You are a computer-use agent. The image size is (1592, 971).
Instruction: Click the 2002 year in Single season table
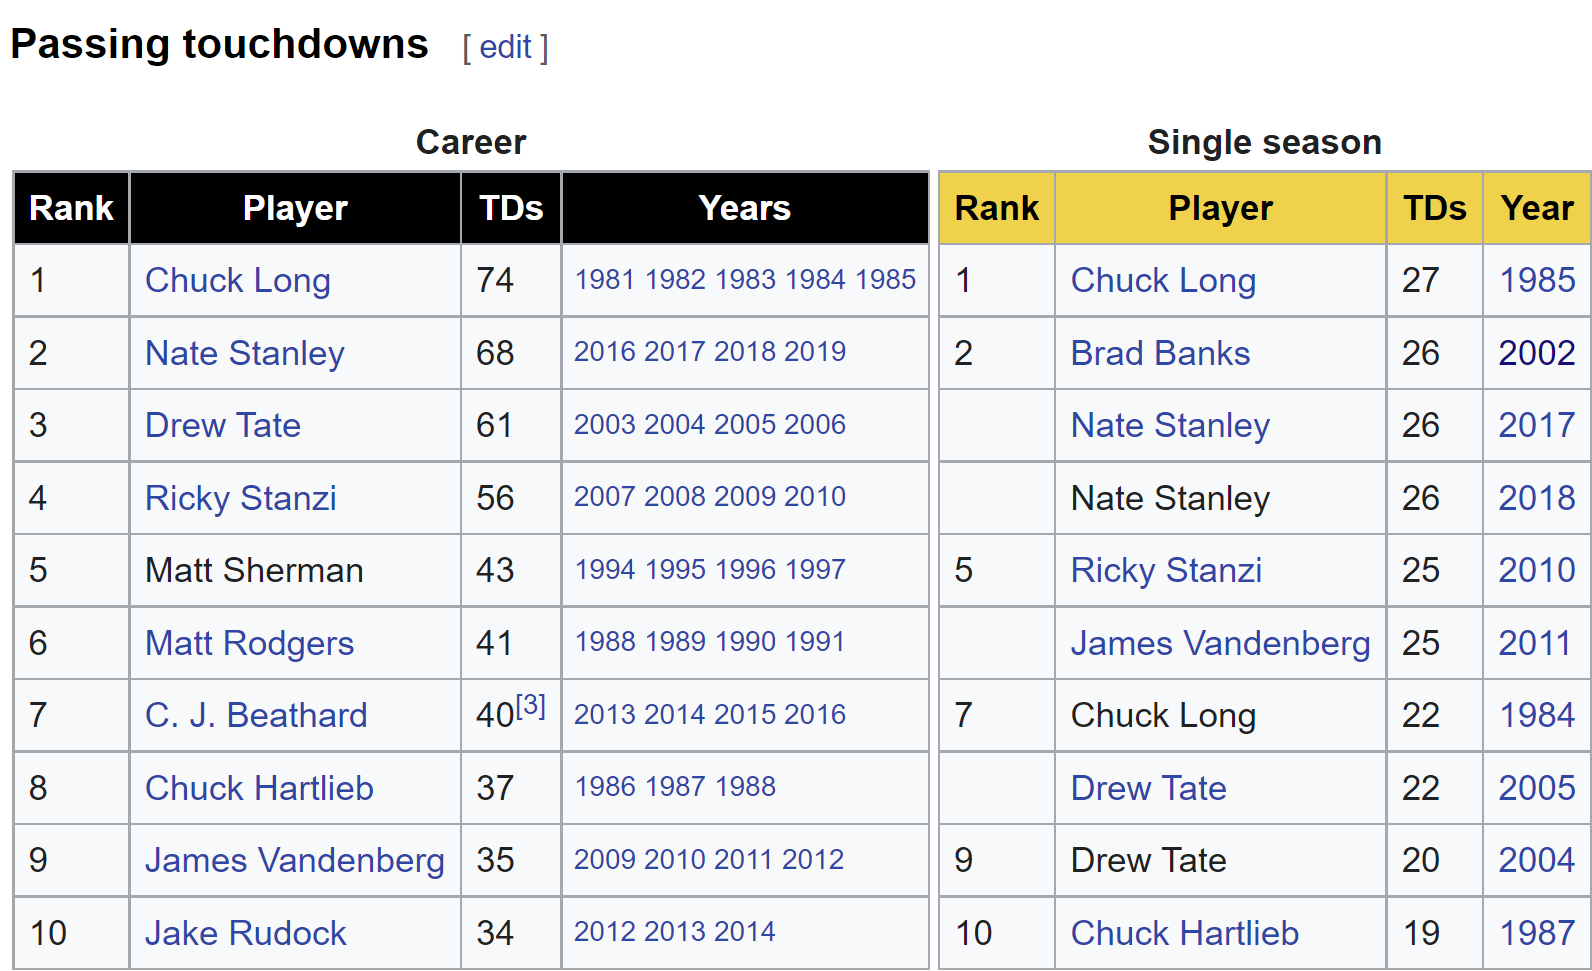pos(1537,353)
